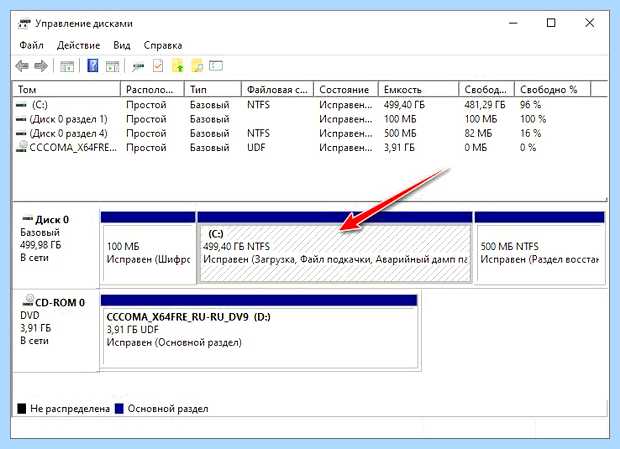This screenshot has height=449, width=620.
Task: Select the 100 МБ partition block on Диск 0
Action: tap(148, 248)
